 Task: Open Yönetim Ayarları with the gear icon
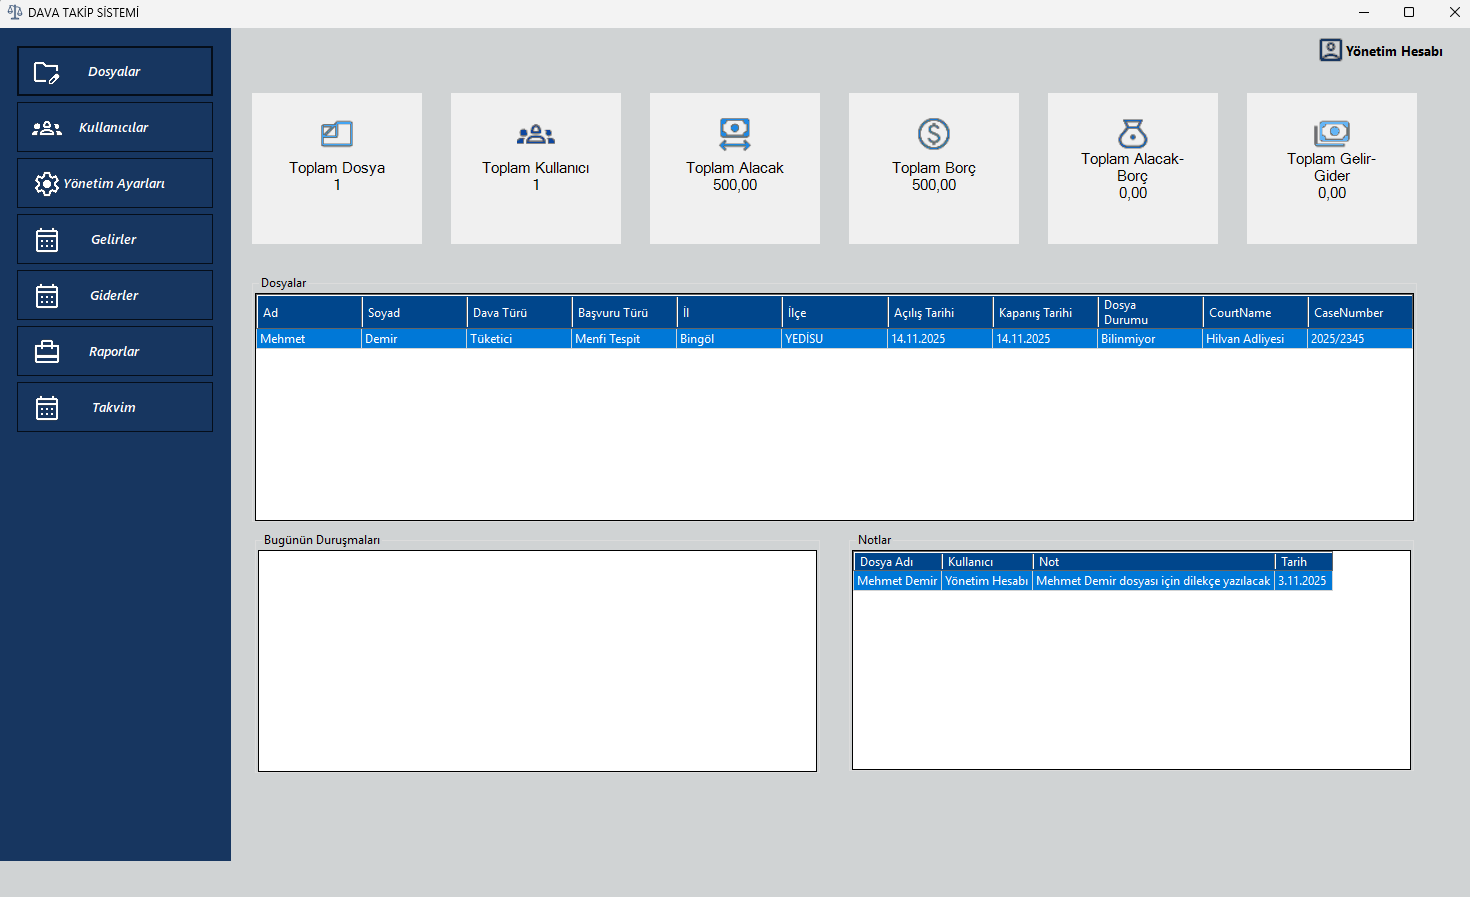point(44,183)
